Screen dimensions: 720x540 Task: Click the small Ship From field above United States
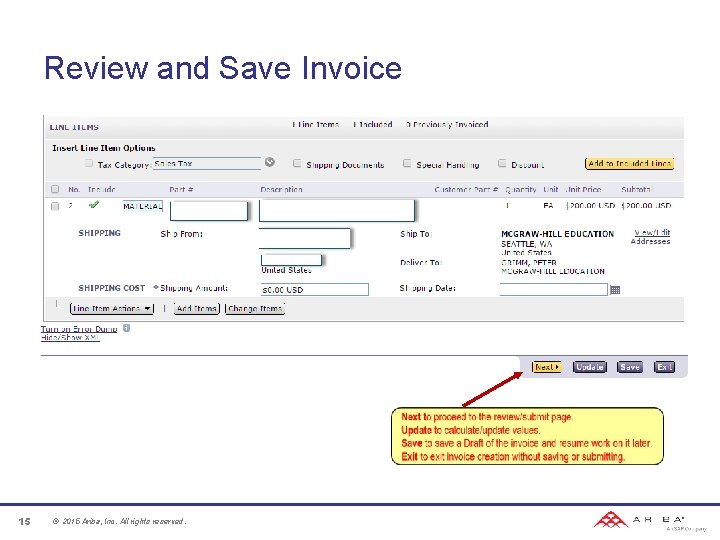291,260
